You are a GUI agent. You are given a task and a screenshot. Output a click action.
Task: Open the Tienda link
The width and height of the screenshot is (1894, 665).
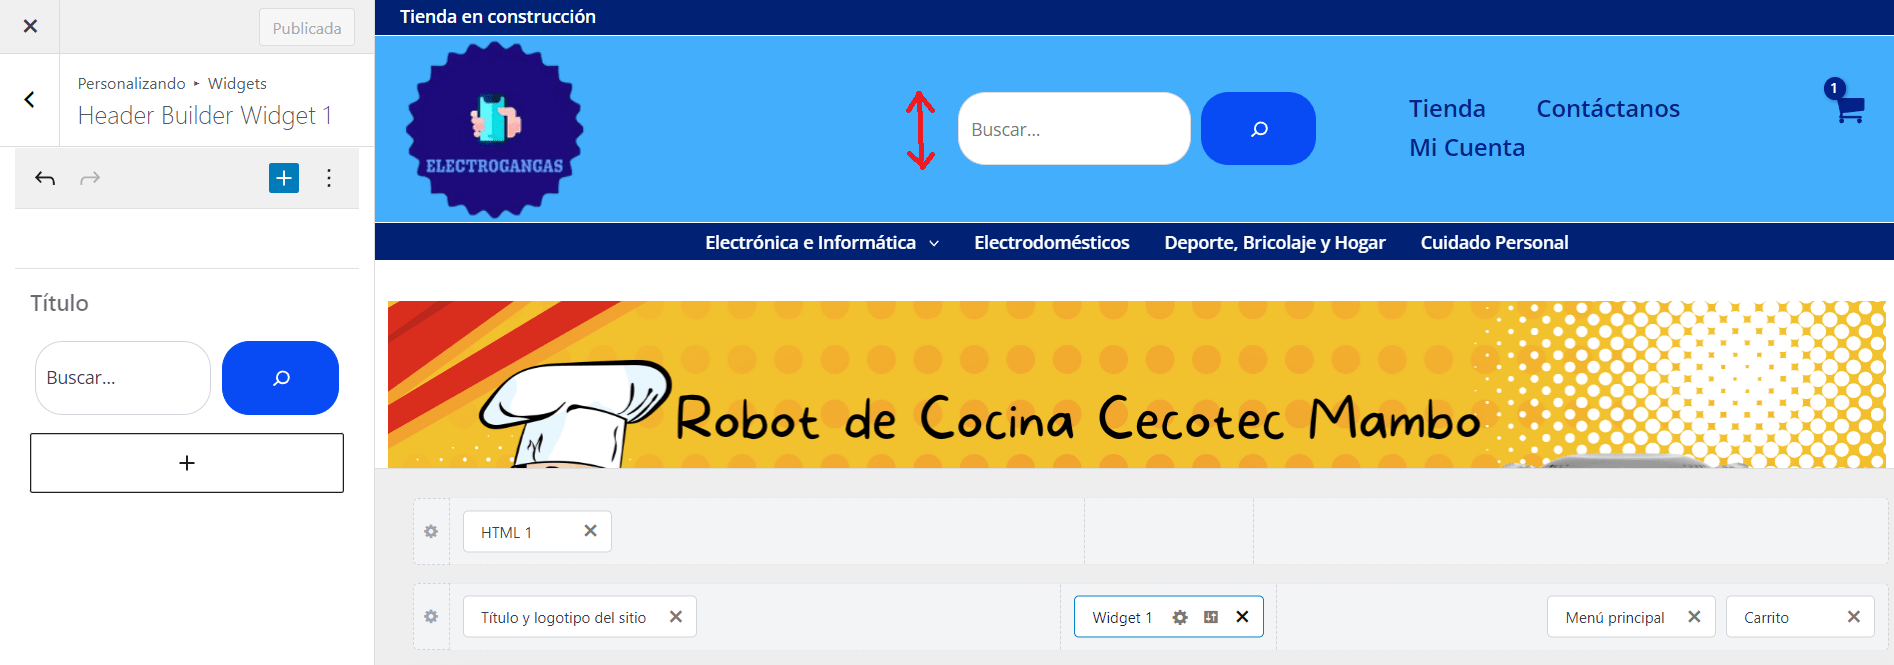(1447, 108)
